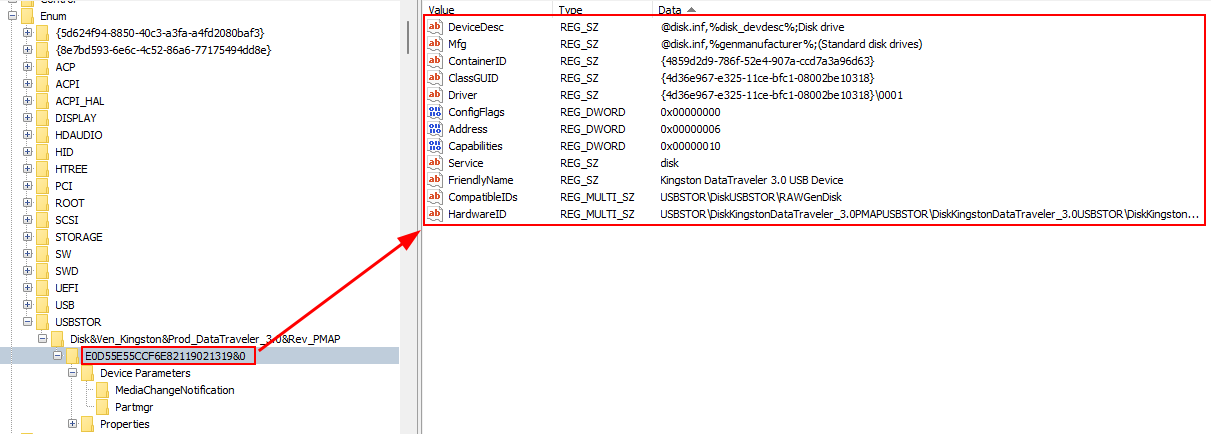Click the folder icon next to DISPLAY

coord(43,118)
